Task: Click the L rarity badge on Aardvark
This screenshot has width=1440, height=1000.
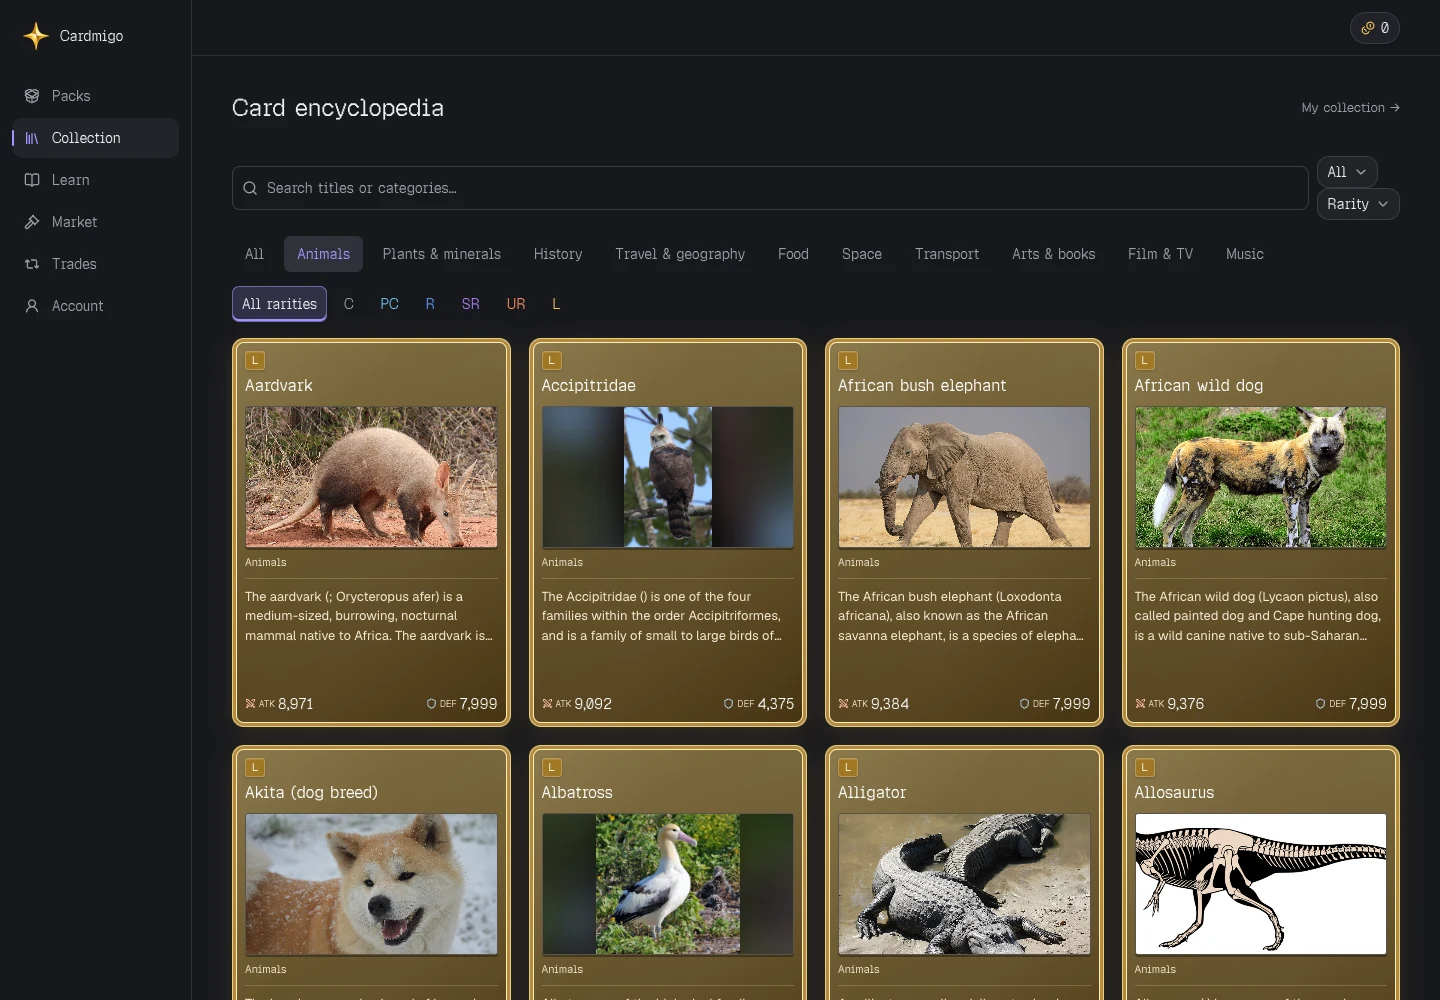Action: point(255,360)
